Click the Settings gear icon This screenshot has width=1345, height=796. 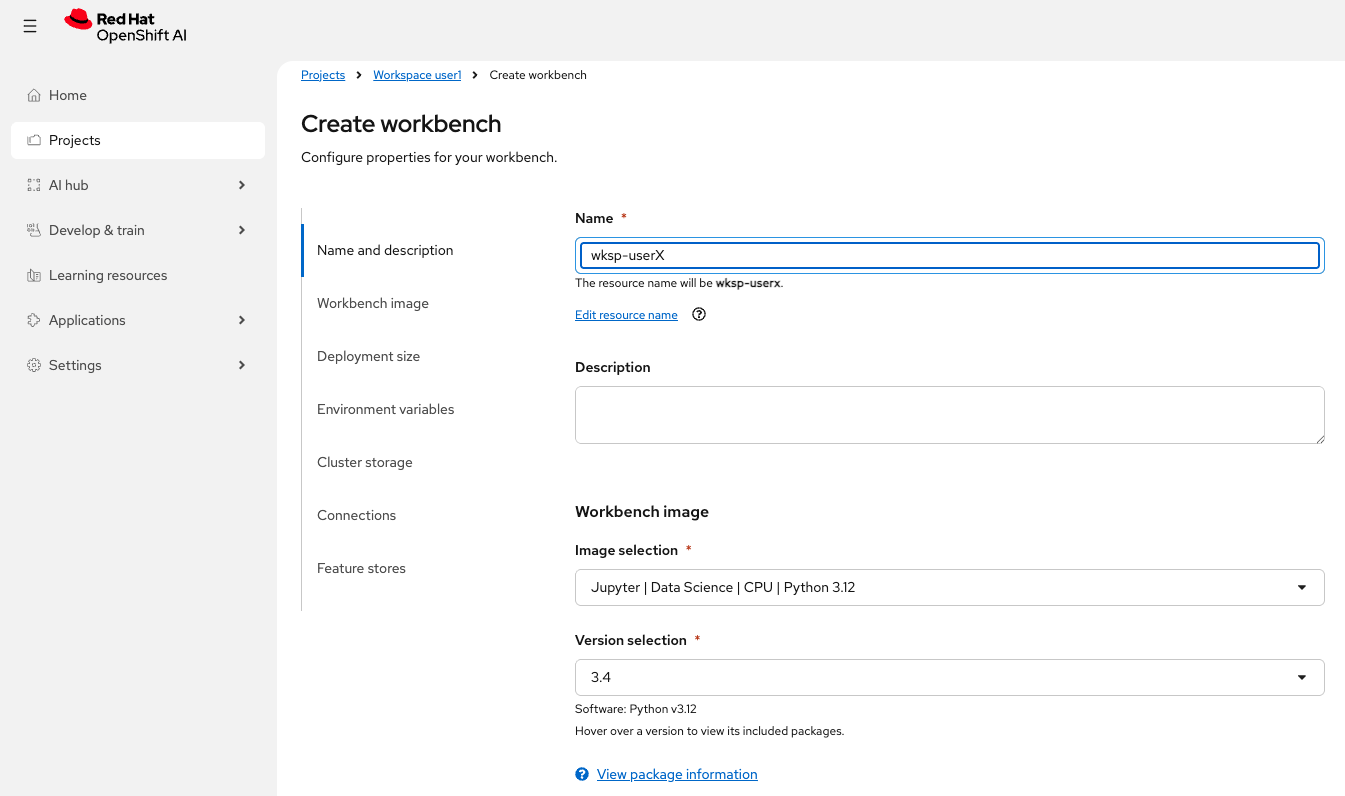coord(34,365)
